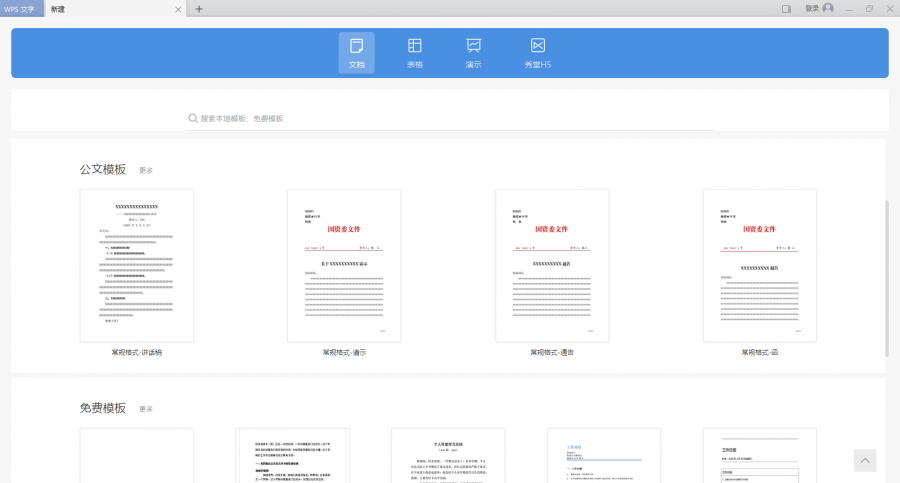
Task: Click the plus icon to add tab
Action: [x=199, y=9]
